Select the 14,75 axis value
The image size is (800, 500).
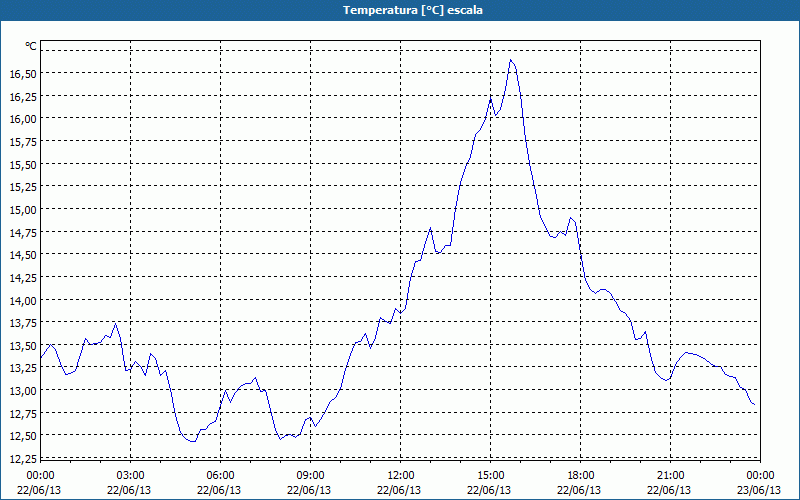[23, 232]
